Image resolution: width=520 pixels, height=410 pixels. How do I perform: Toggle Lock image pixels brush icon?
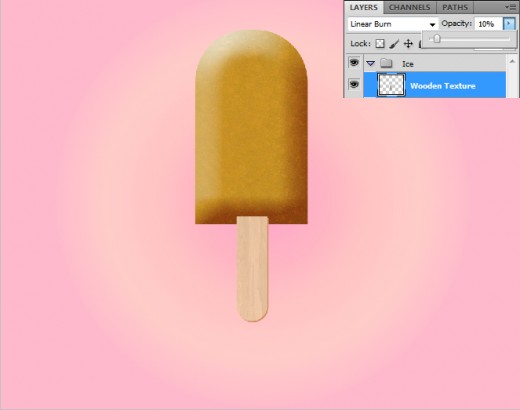(x=394, y=44)
